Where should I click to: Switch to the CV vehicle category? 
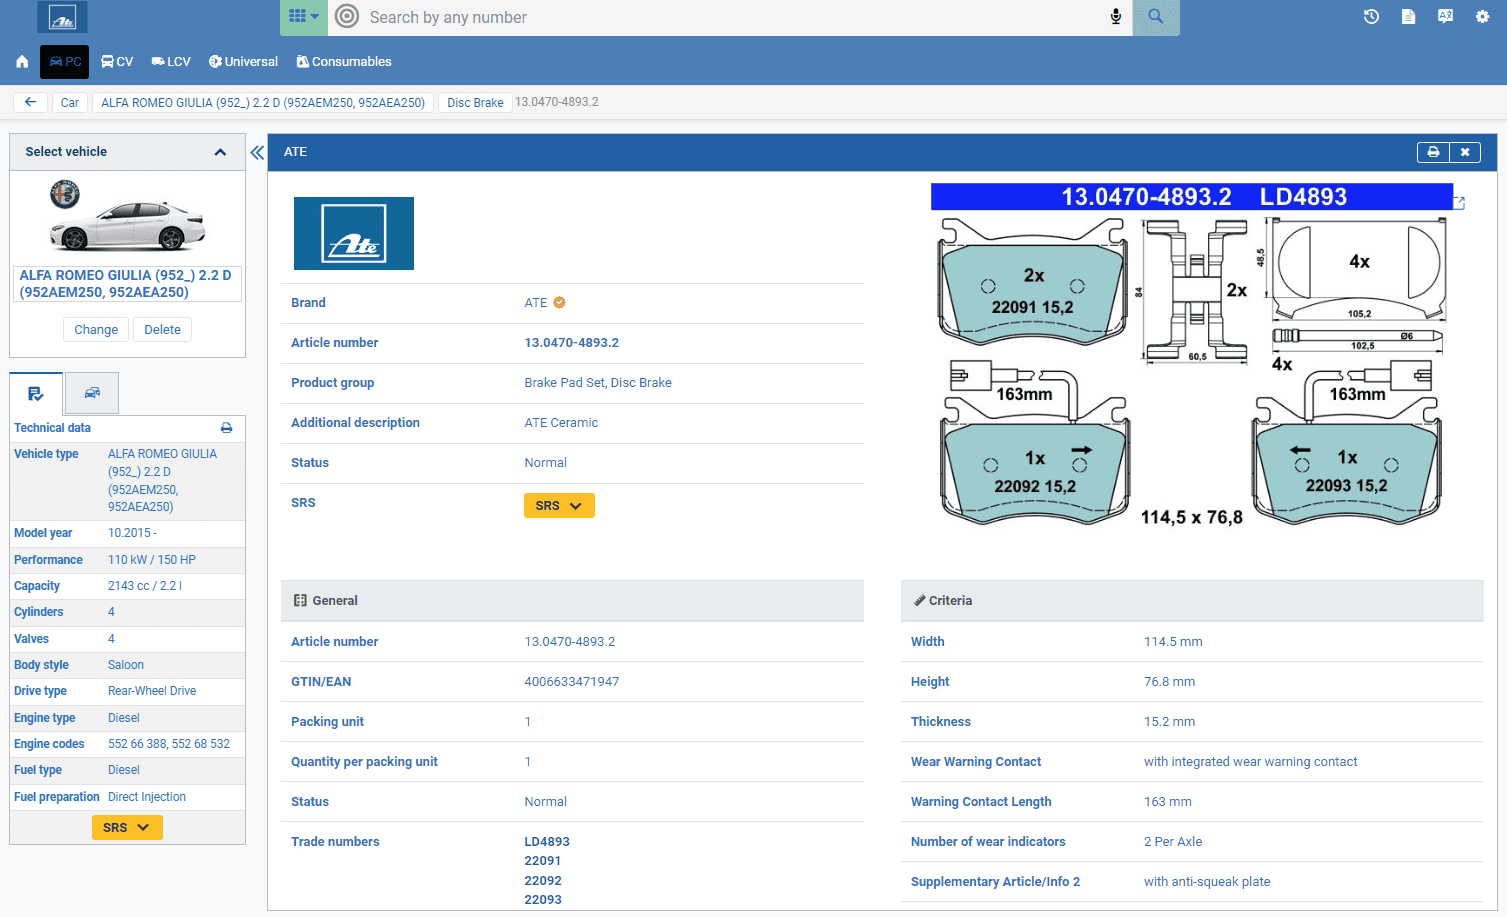coord(117,62)
